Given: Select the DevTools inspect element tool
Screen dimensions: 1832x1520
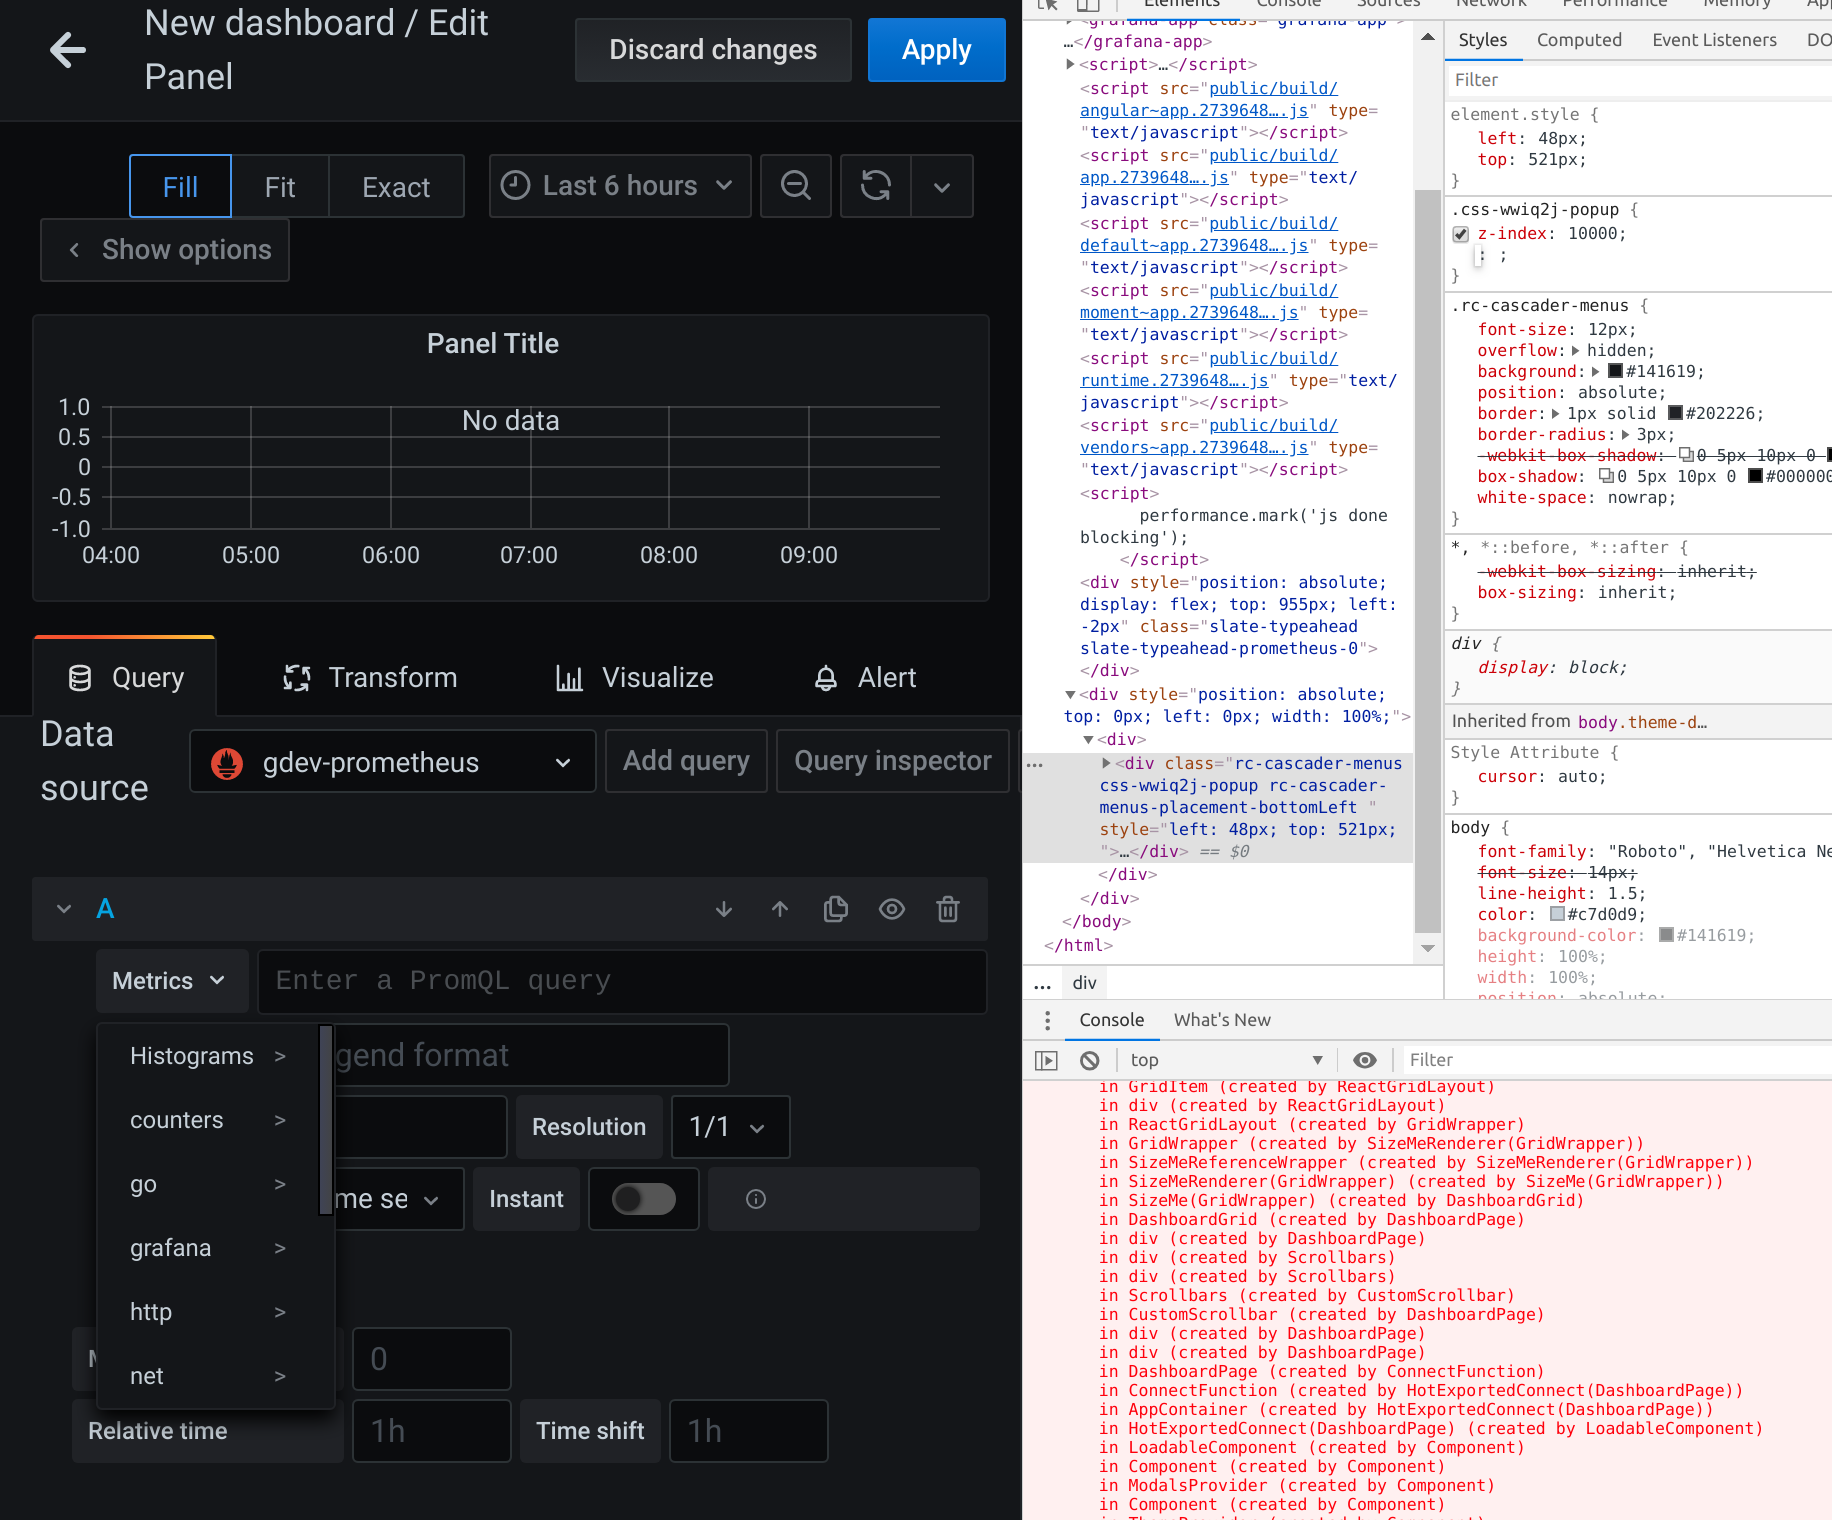Looking at the screenshot, I should [1046, 5].
